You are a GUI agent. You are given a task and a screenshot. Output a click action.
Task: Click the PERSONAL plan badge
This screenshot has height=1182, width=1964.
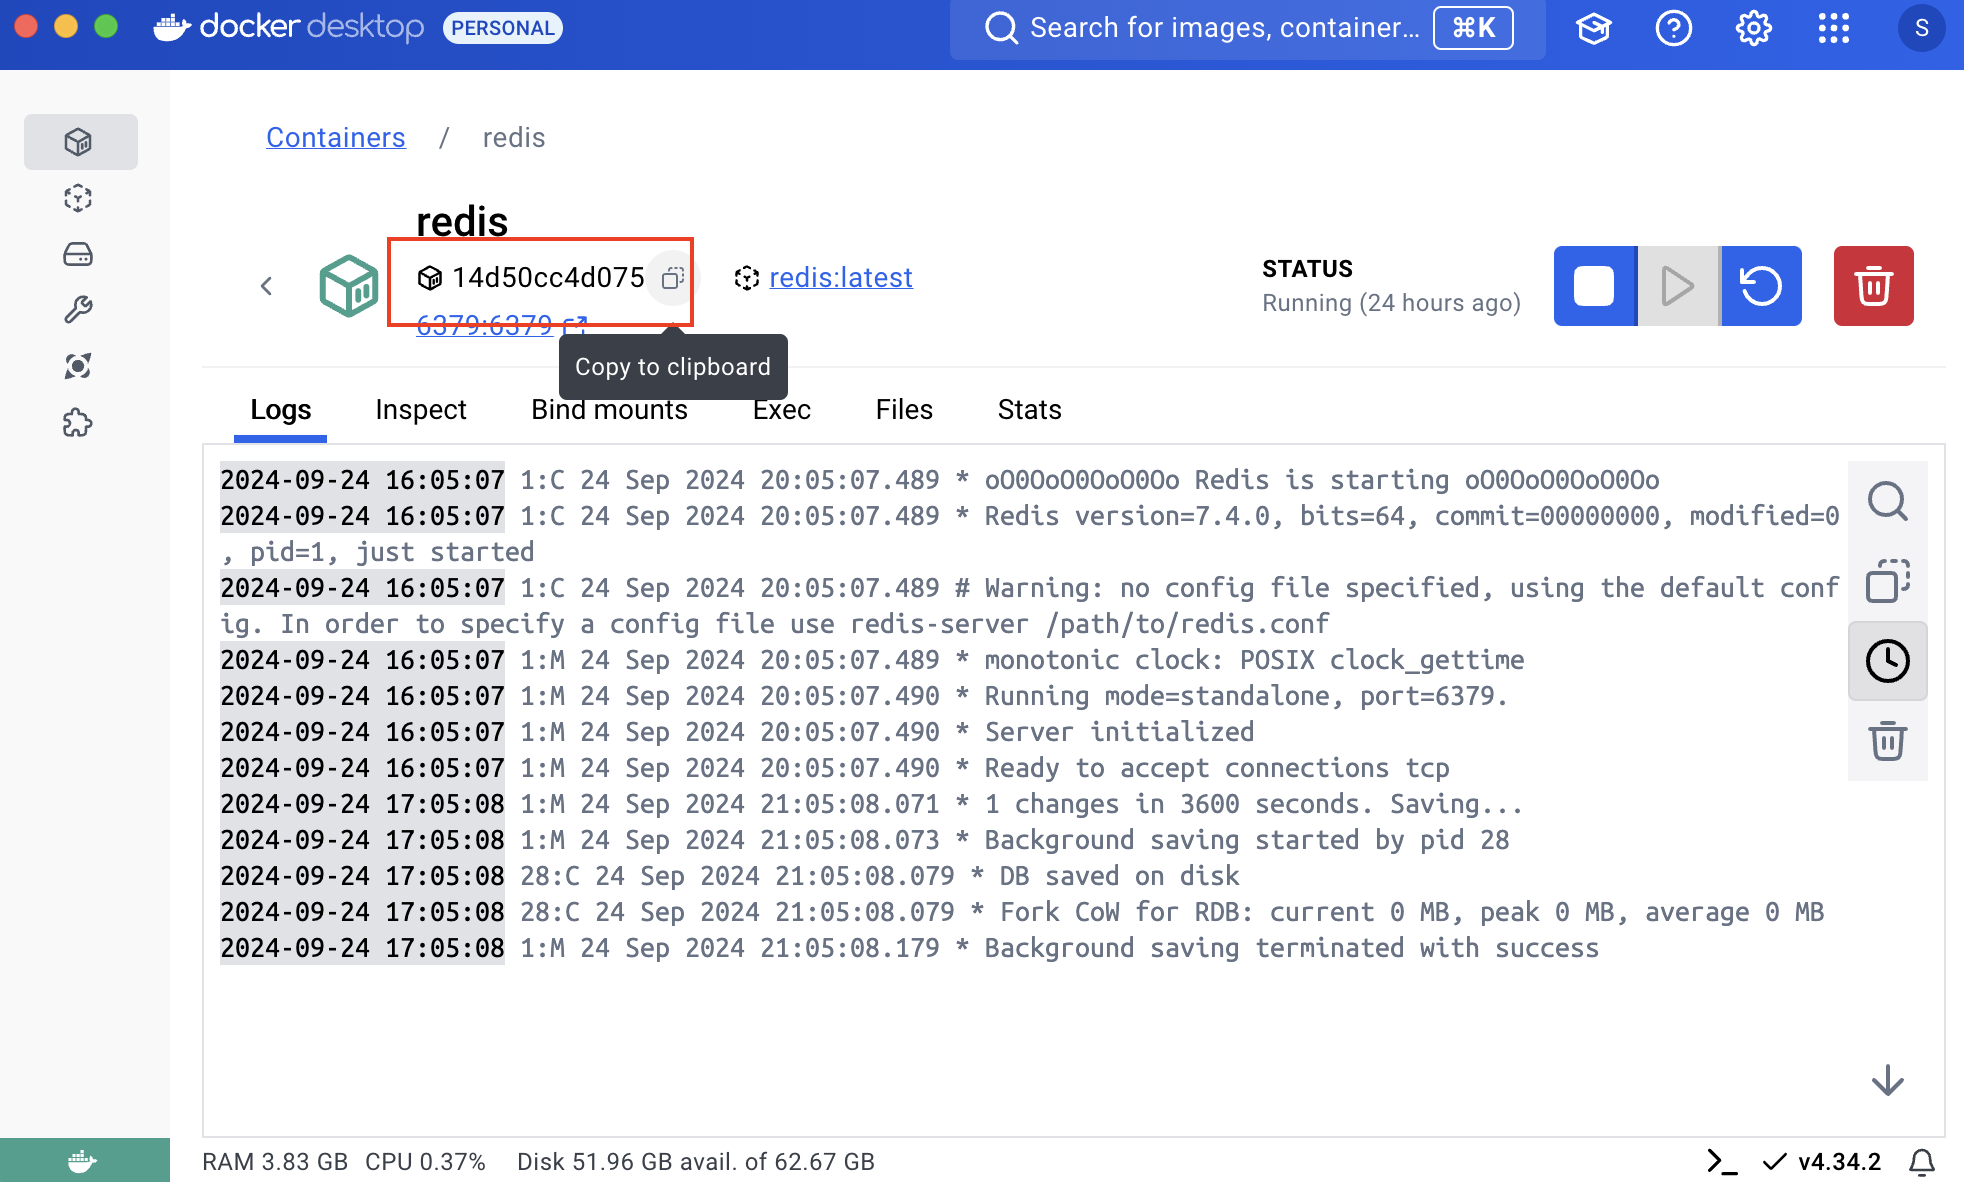[x=503, y=28]
